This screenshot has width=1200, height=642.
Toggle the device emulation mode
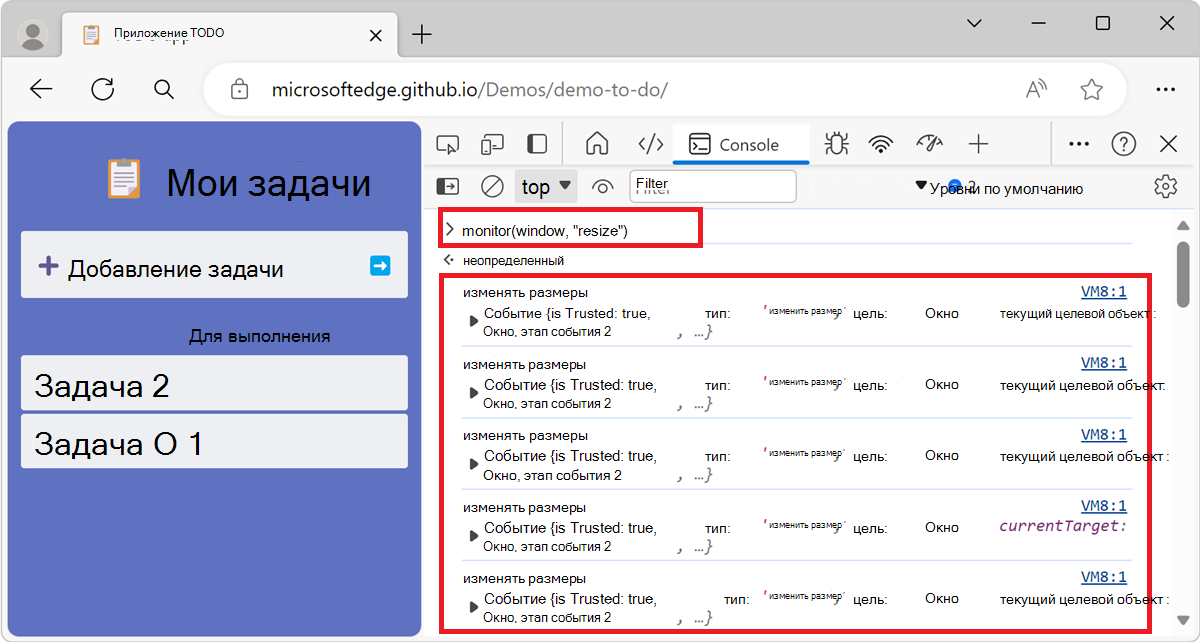click(492, 143)
